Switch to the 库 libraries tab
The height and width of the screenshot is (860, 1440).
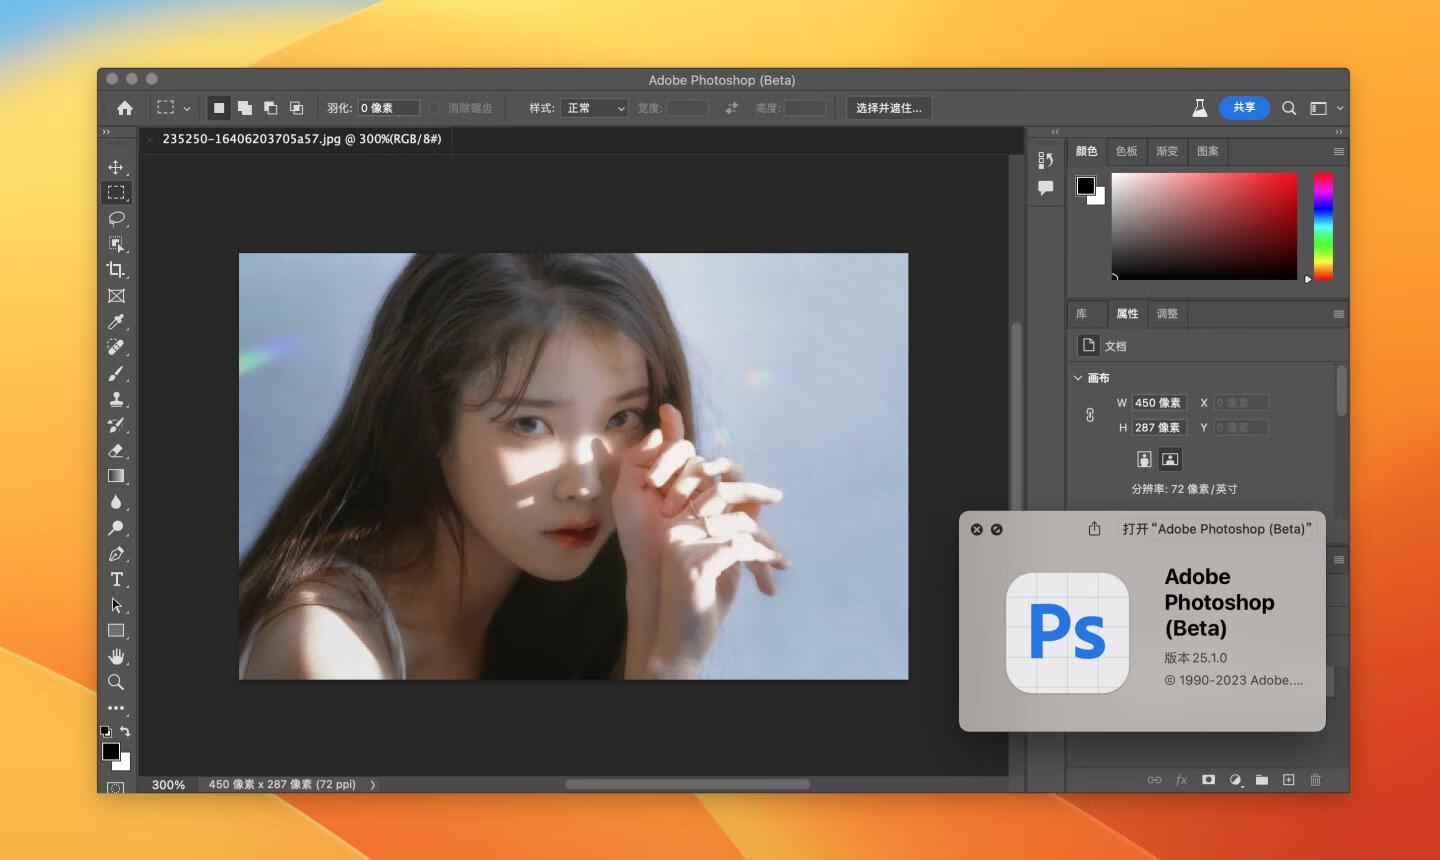(1082, 314)
